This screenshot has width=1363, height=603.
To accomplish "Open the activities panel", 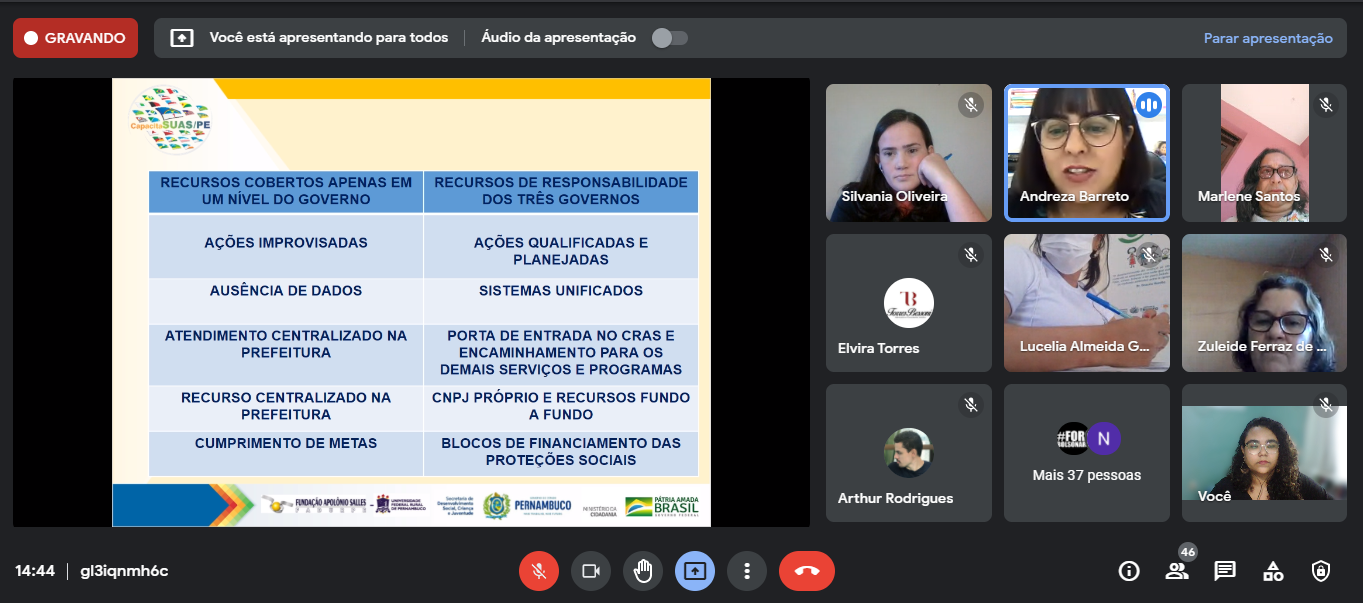I will click(1273, 571).
